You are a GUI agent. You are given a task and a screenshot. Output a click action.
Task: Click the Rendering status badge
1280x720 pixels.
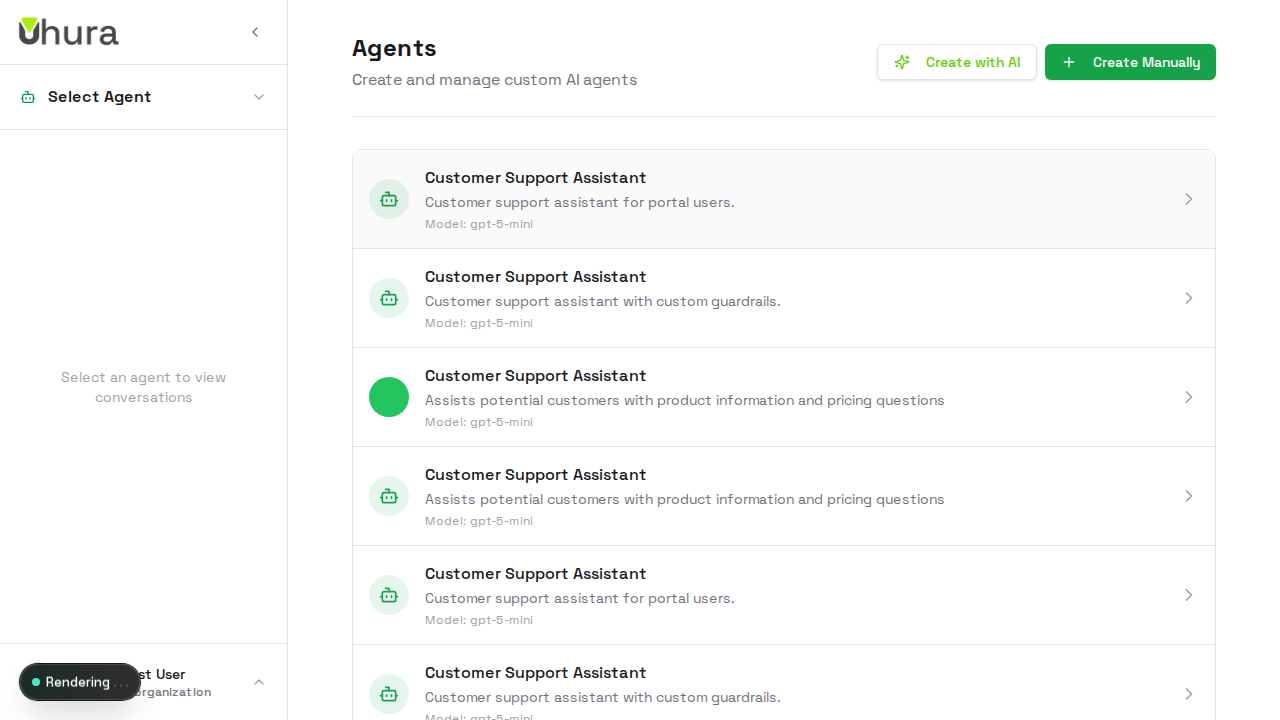coord(80,682)
